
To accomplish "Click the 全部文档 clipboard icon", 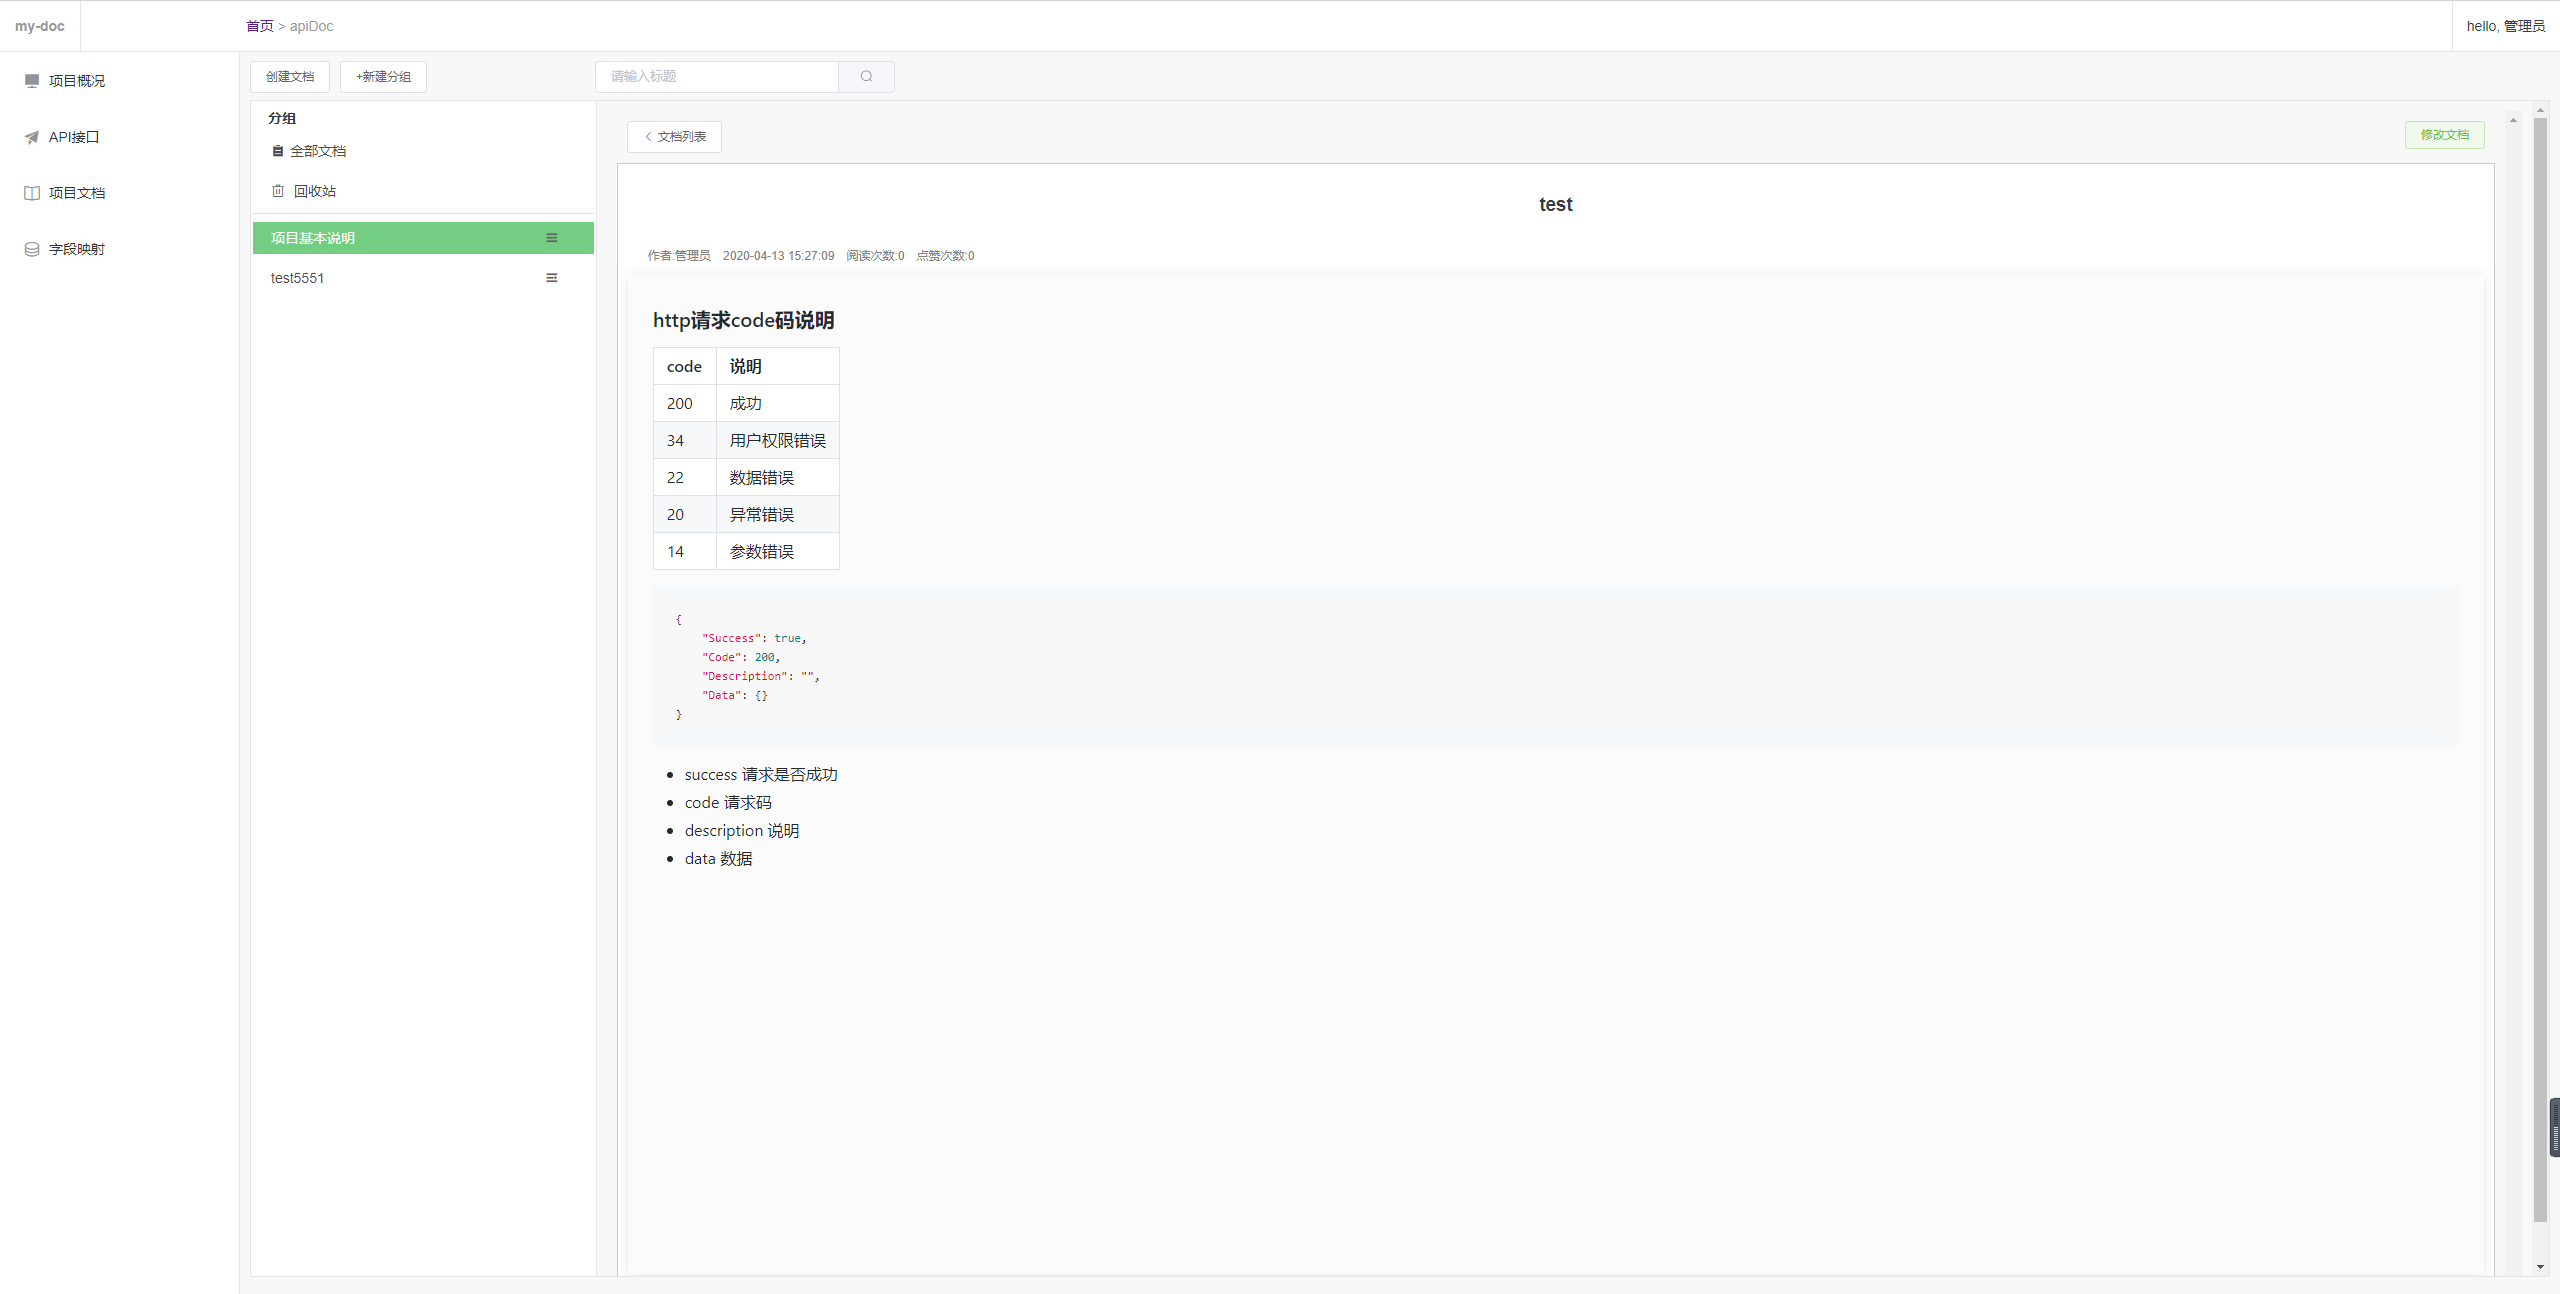I will (x=278, y=151).
